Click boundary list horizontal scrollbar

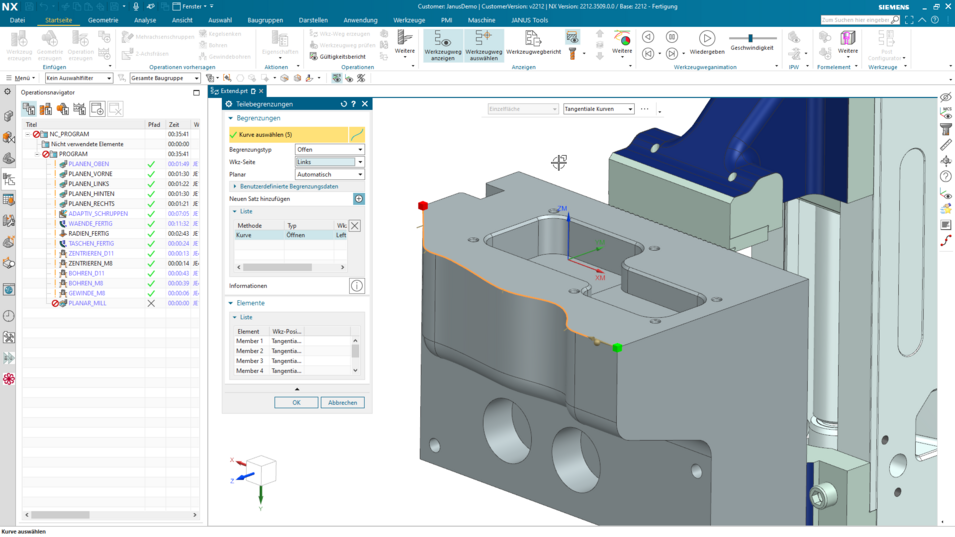pyautogui.click(x=278, y=267)
